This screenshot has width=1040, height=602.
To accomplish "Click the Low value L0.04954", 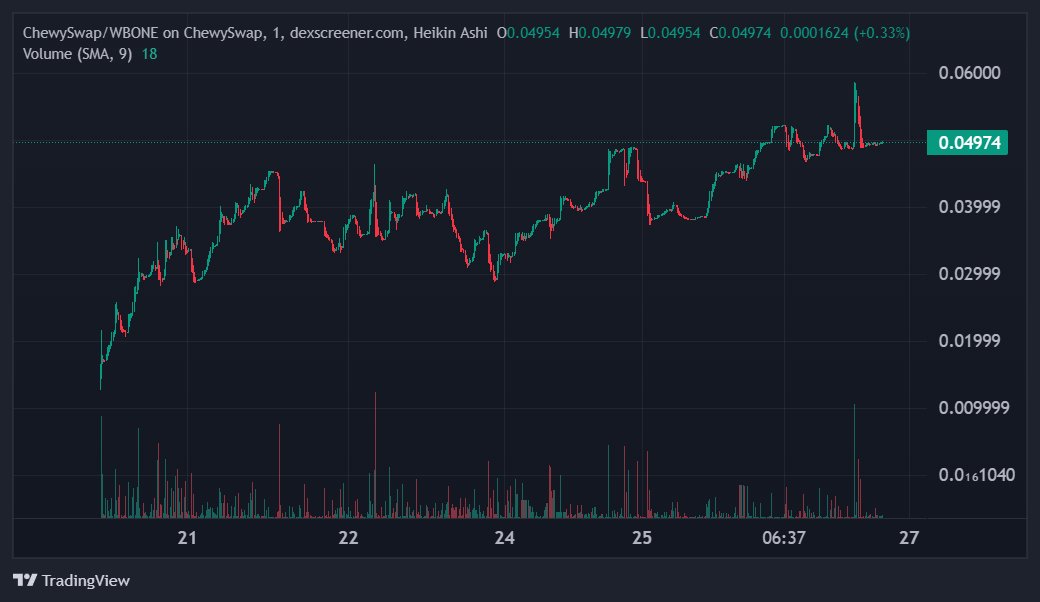I will point(670,33).
